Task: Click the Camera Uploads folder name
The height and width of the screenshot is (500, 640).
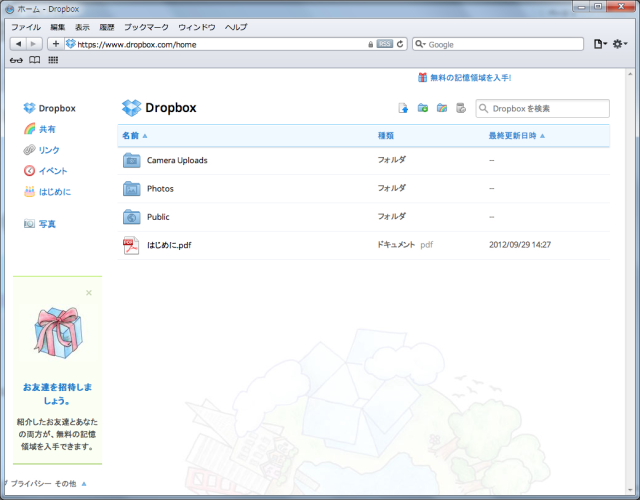Action: (x=177, y=160)
